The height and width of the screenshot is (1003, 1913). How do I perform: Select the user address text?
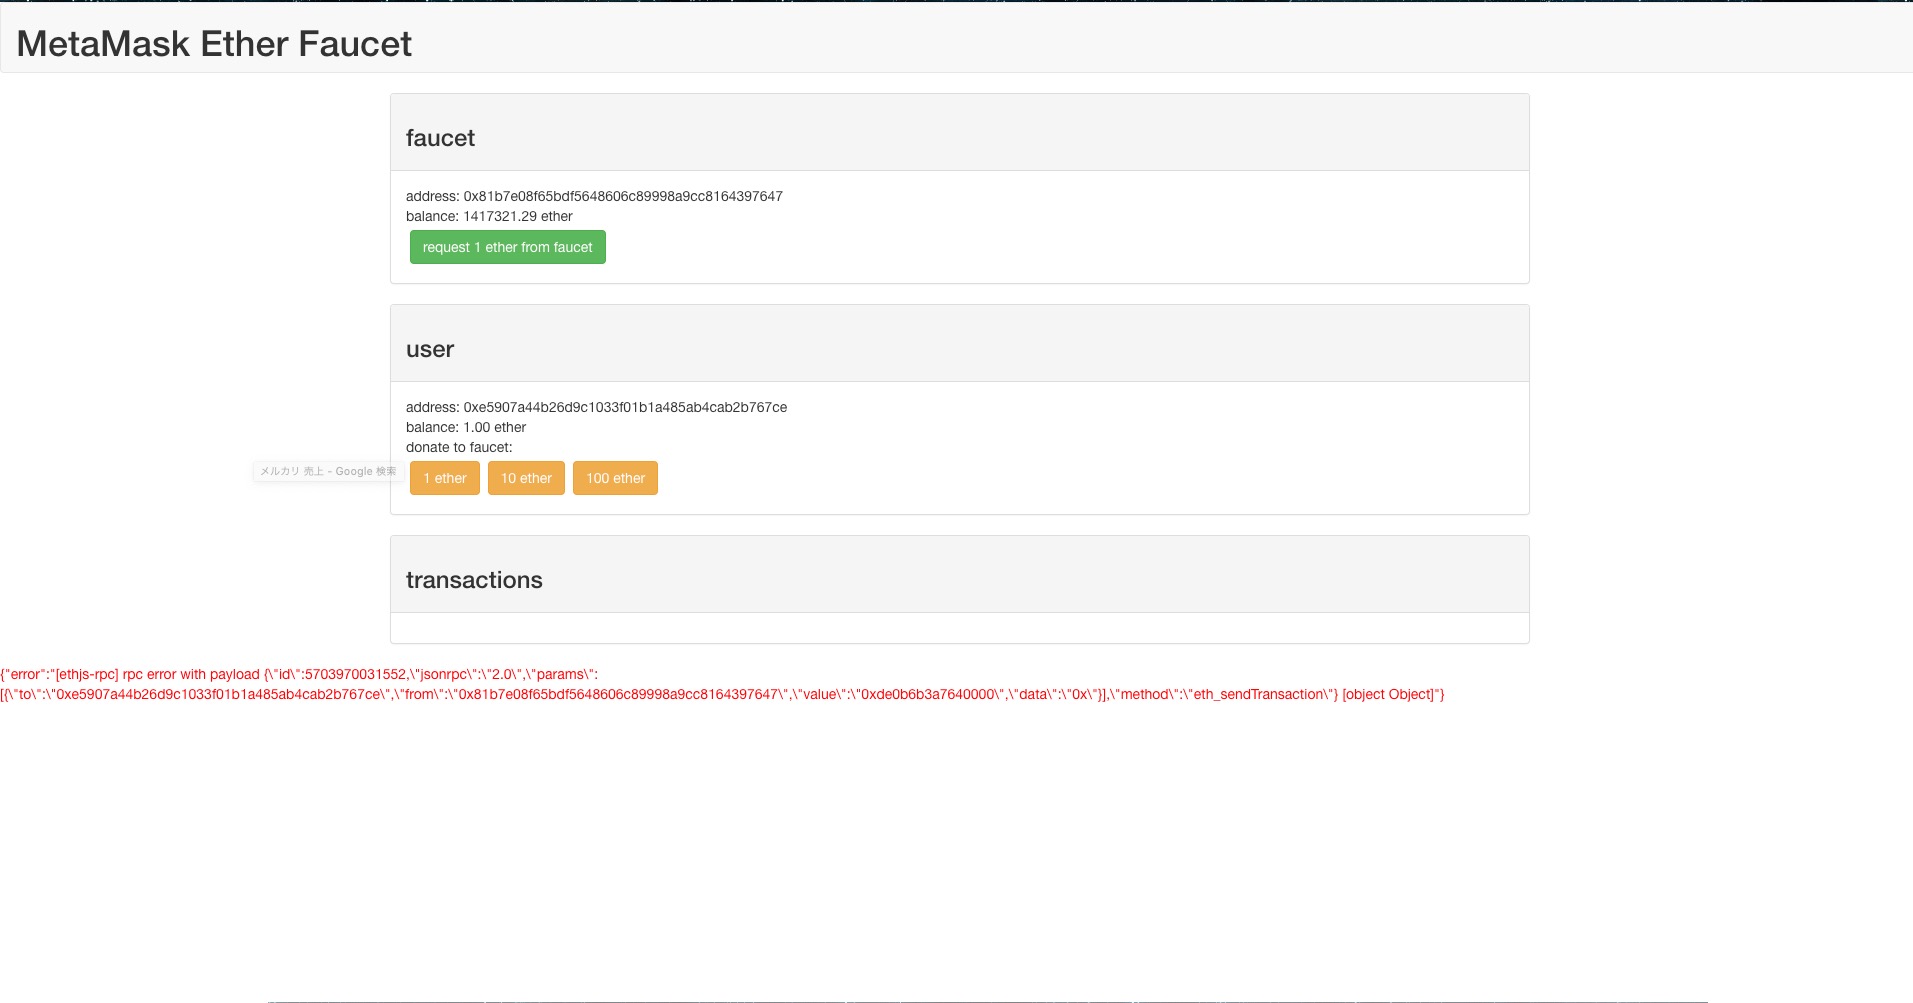click(596, 407)
